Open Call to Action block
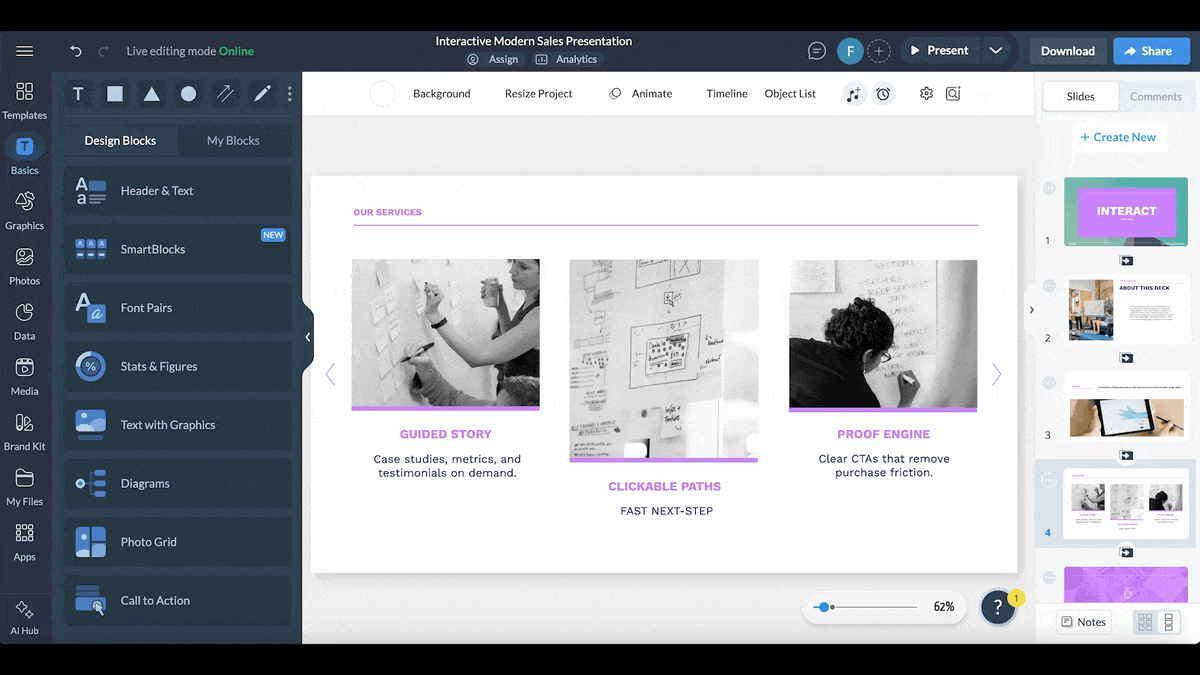The width and height of the screenshot is (1200, 675). coord(178,600)
